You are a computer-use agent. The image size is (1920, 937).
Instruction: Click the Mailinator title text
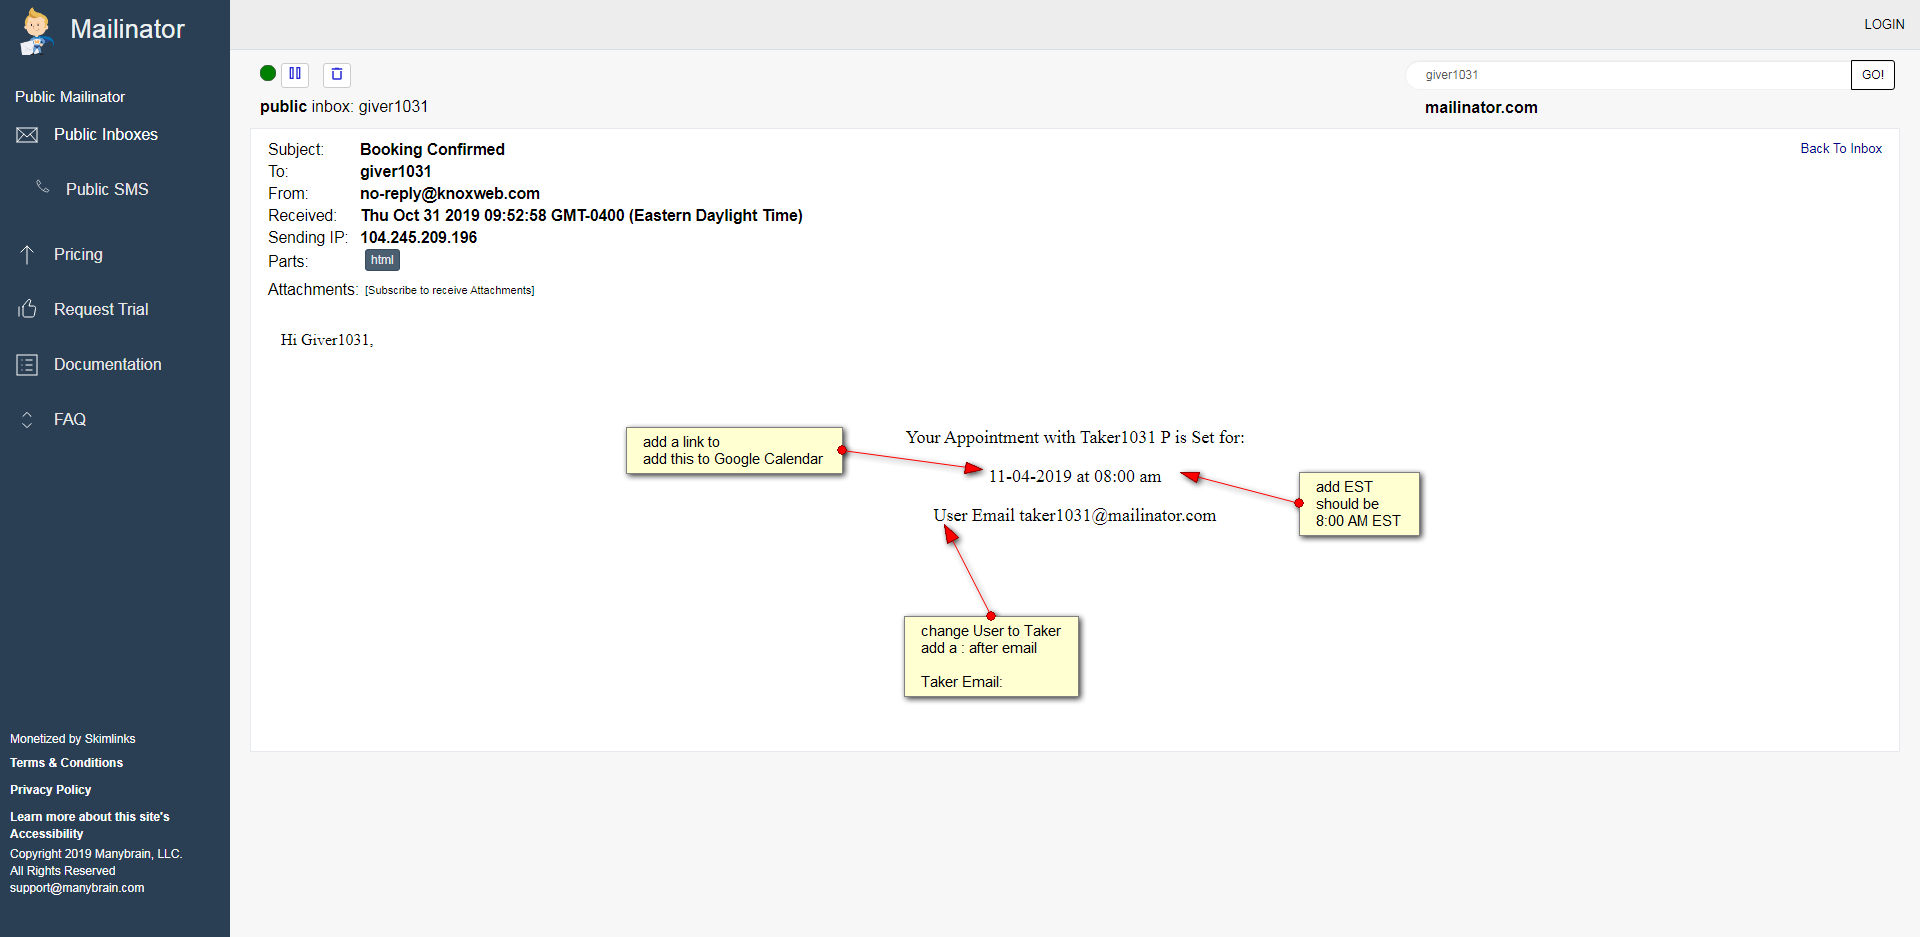[127, 29]
